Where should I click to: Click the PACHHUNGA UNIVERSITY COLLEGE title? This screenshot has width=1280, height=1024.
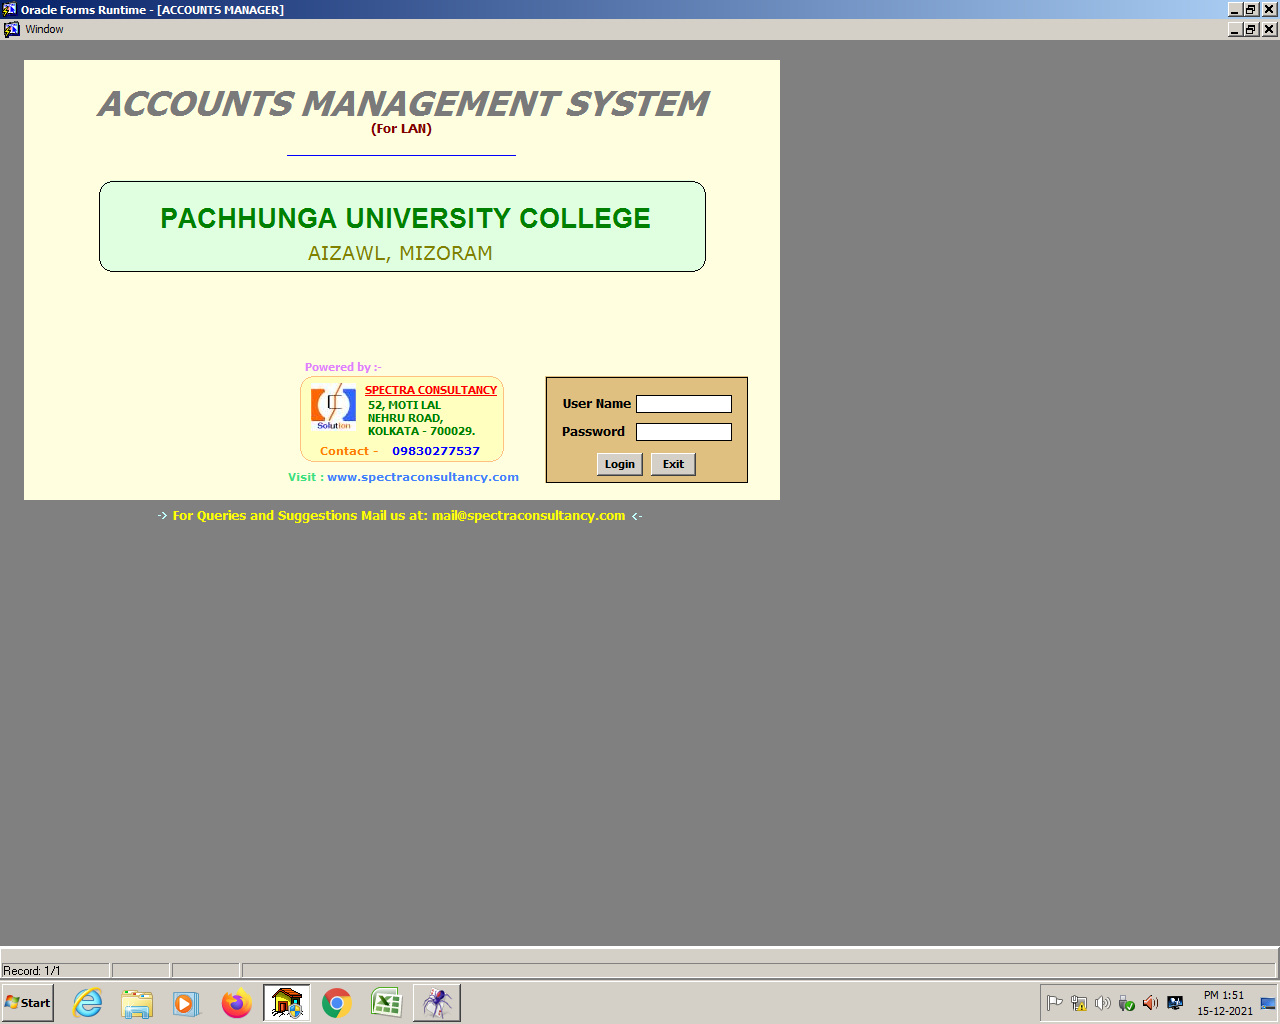405,218
